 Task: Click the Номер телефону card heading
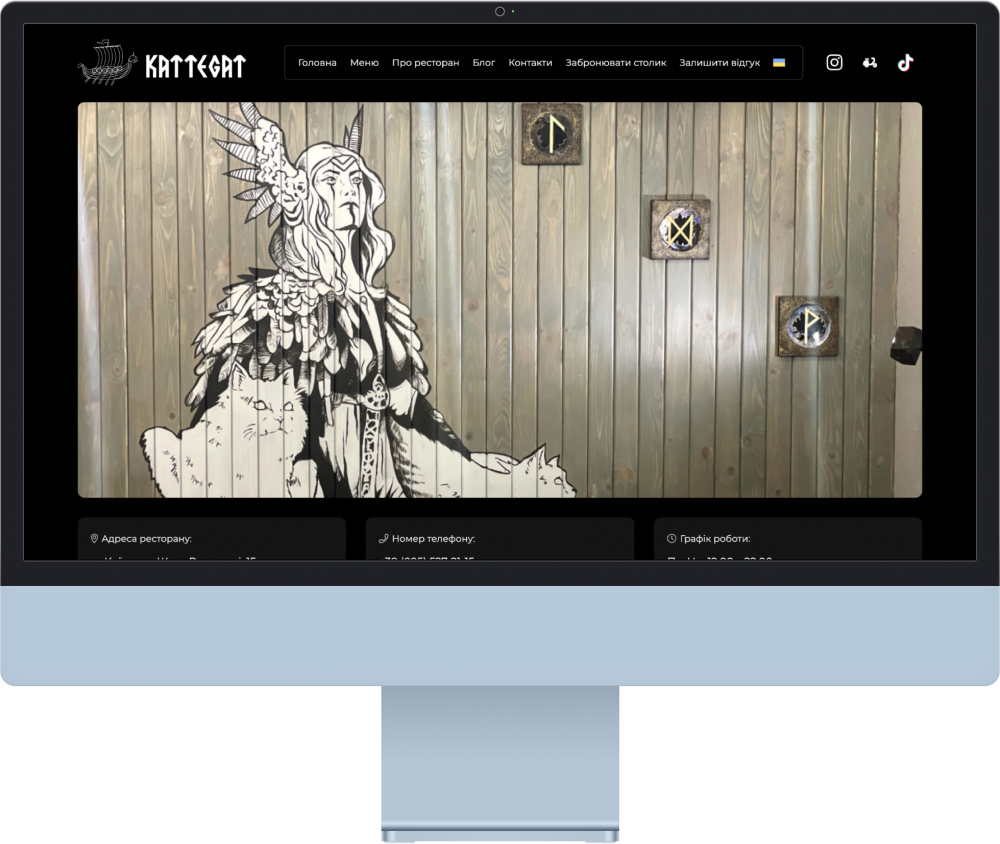point(433,538)
